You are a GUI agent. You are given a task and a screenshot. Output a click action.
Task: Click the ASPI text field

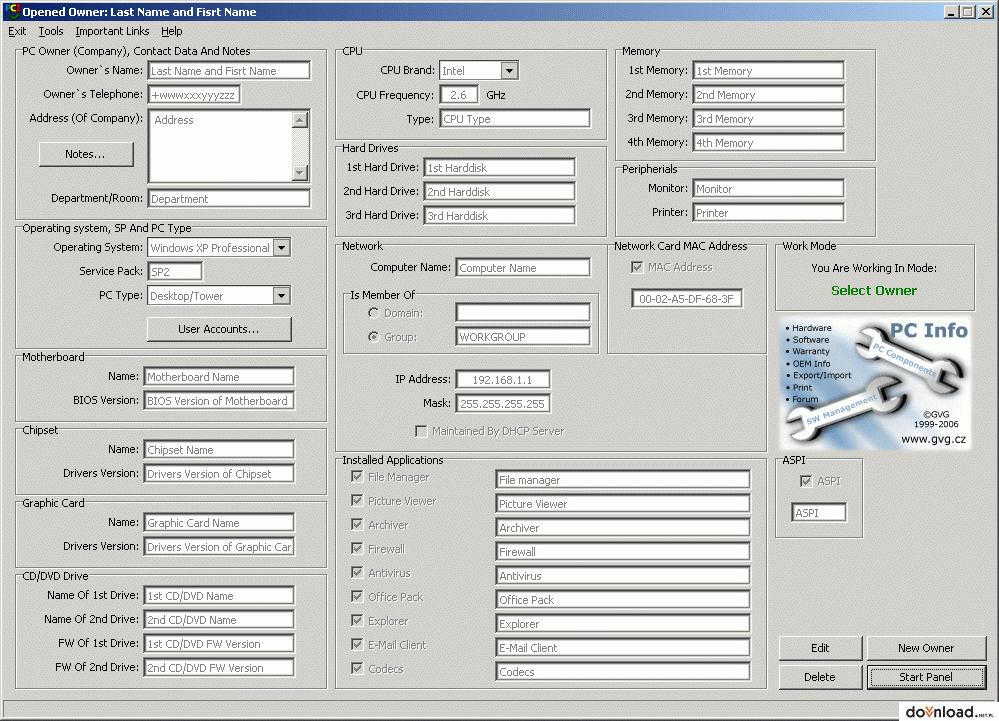819,513
